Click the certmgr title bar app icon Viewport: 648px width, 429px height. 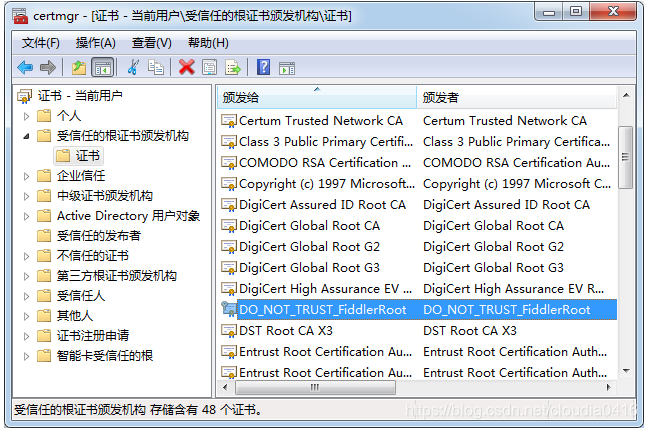[20, 16]
